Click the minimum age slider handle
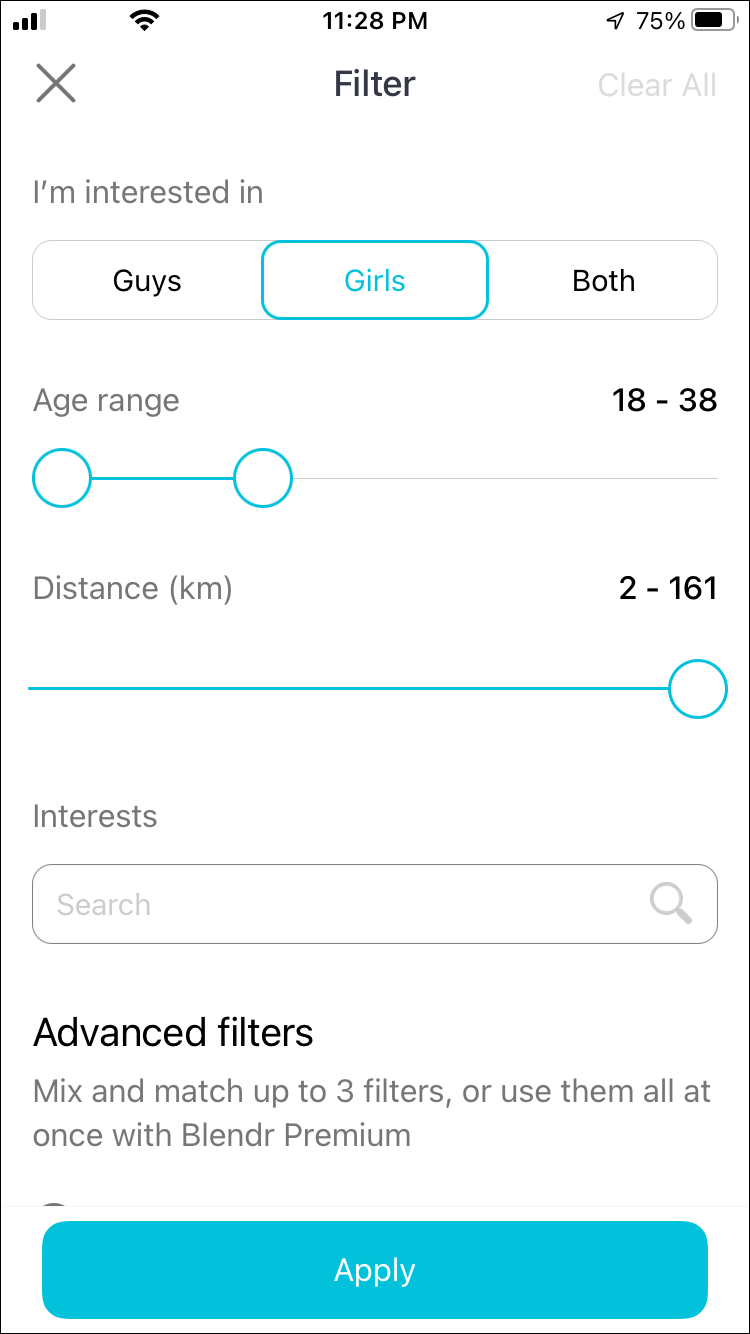 62,479
